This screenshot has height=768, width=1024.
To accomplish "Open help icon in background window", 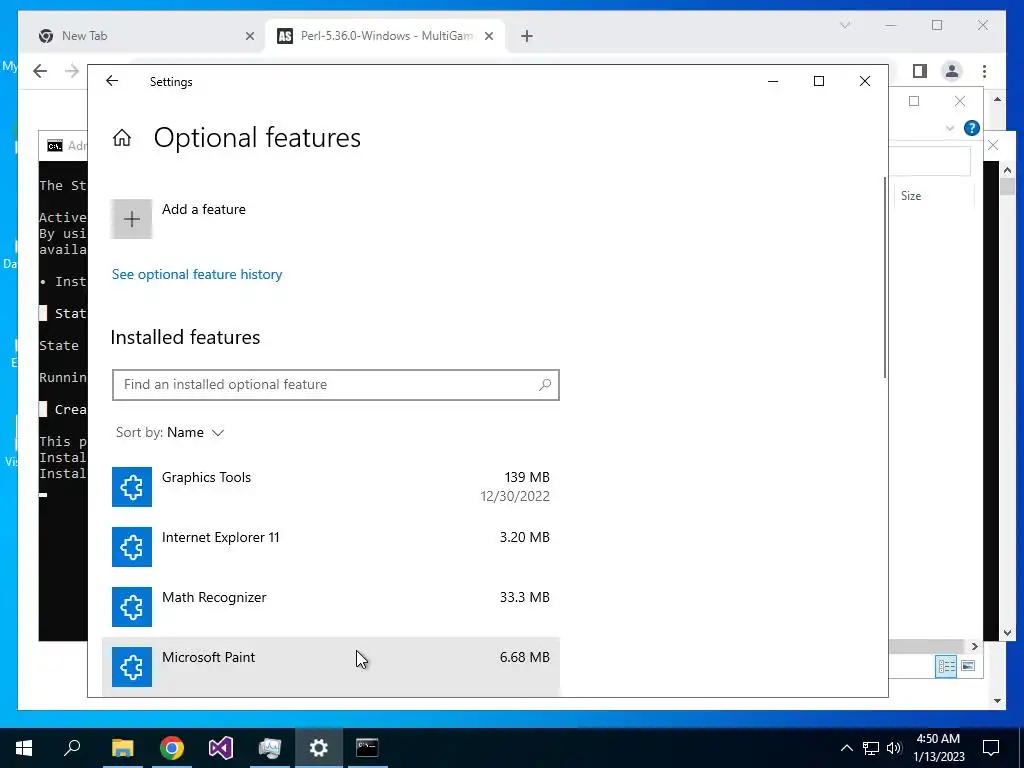I will [x=972, y=128].
